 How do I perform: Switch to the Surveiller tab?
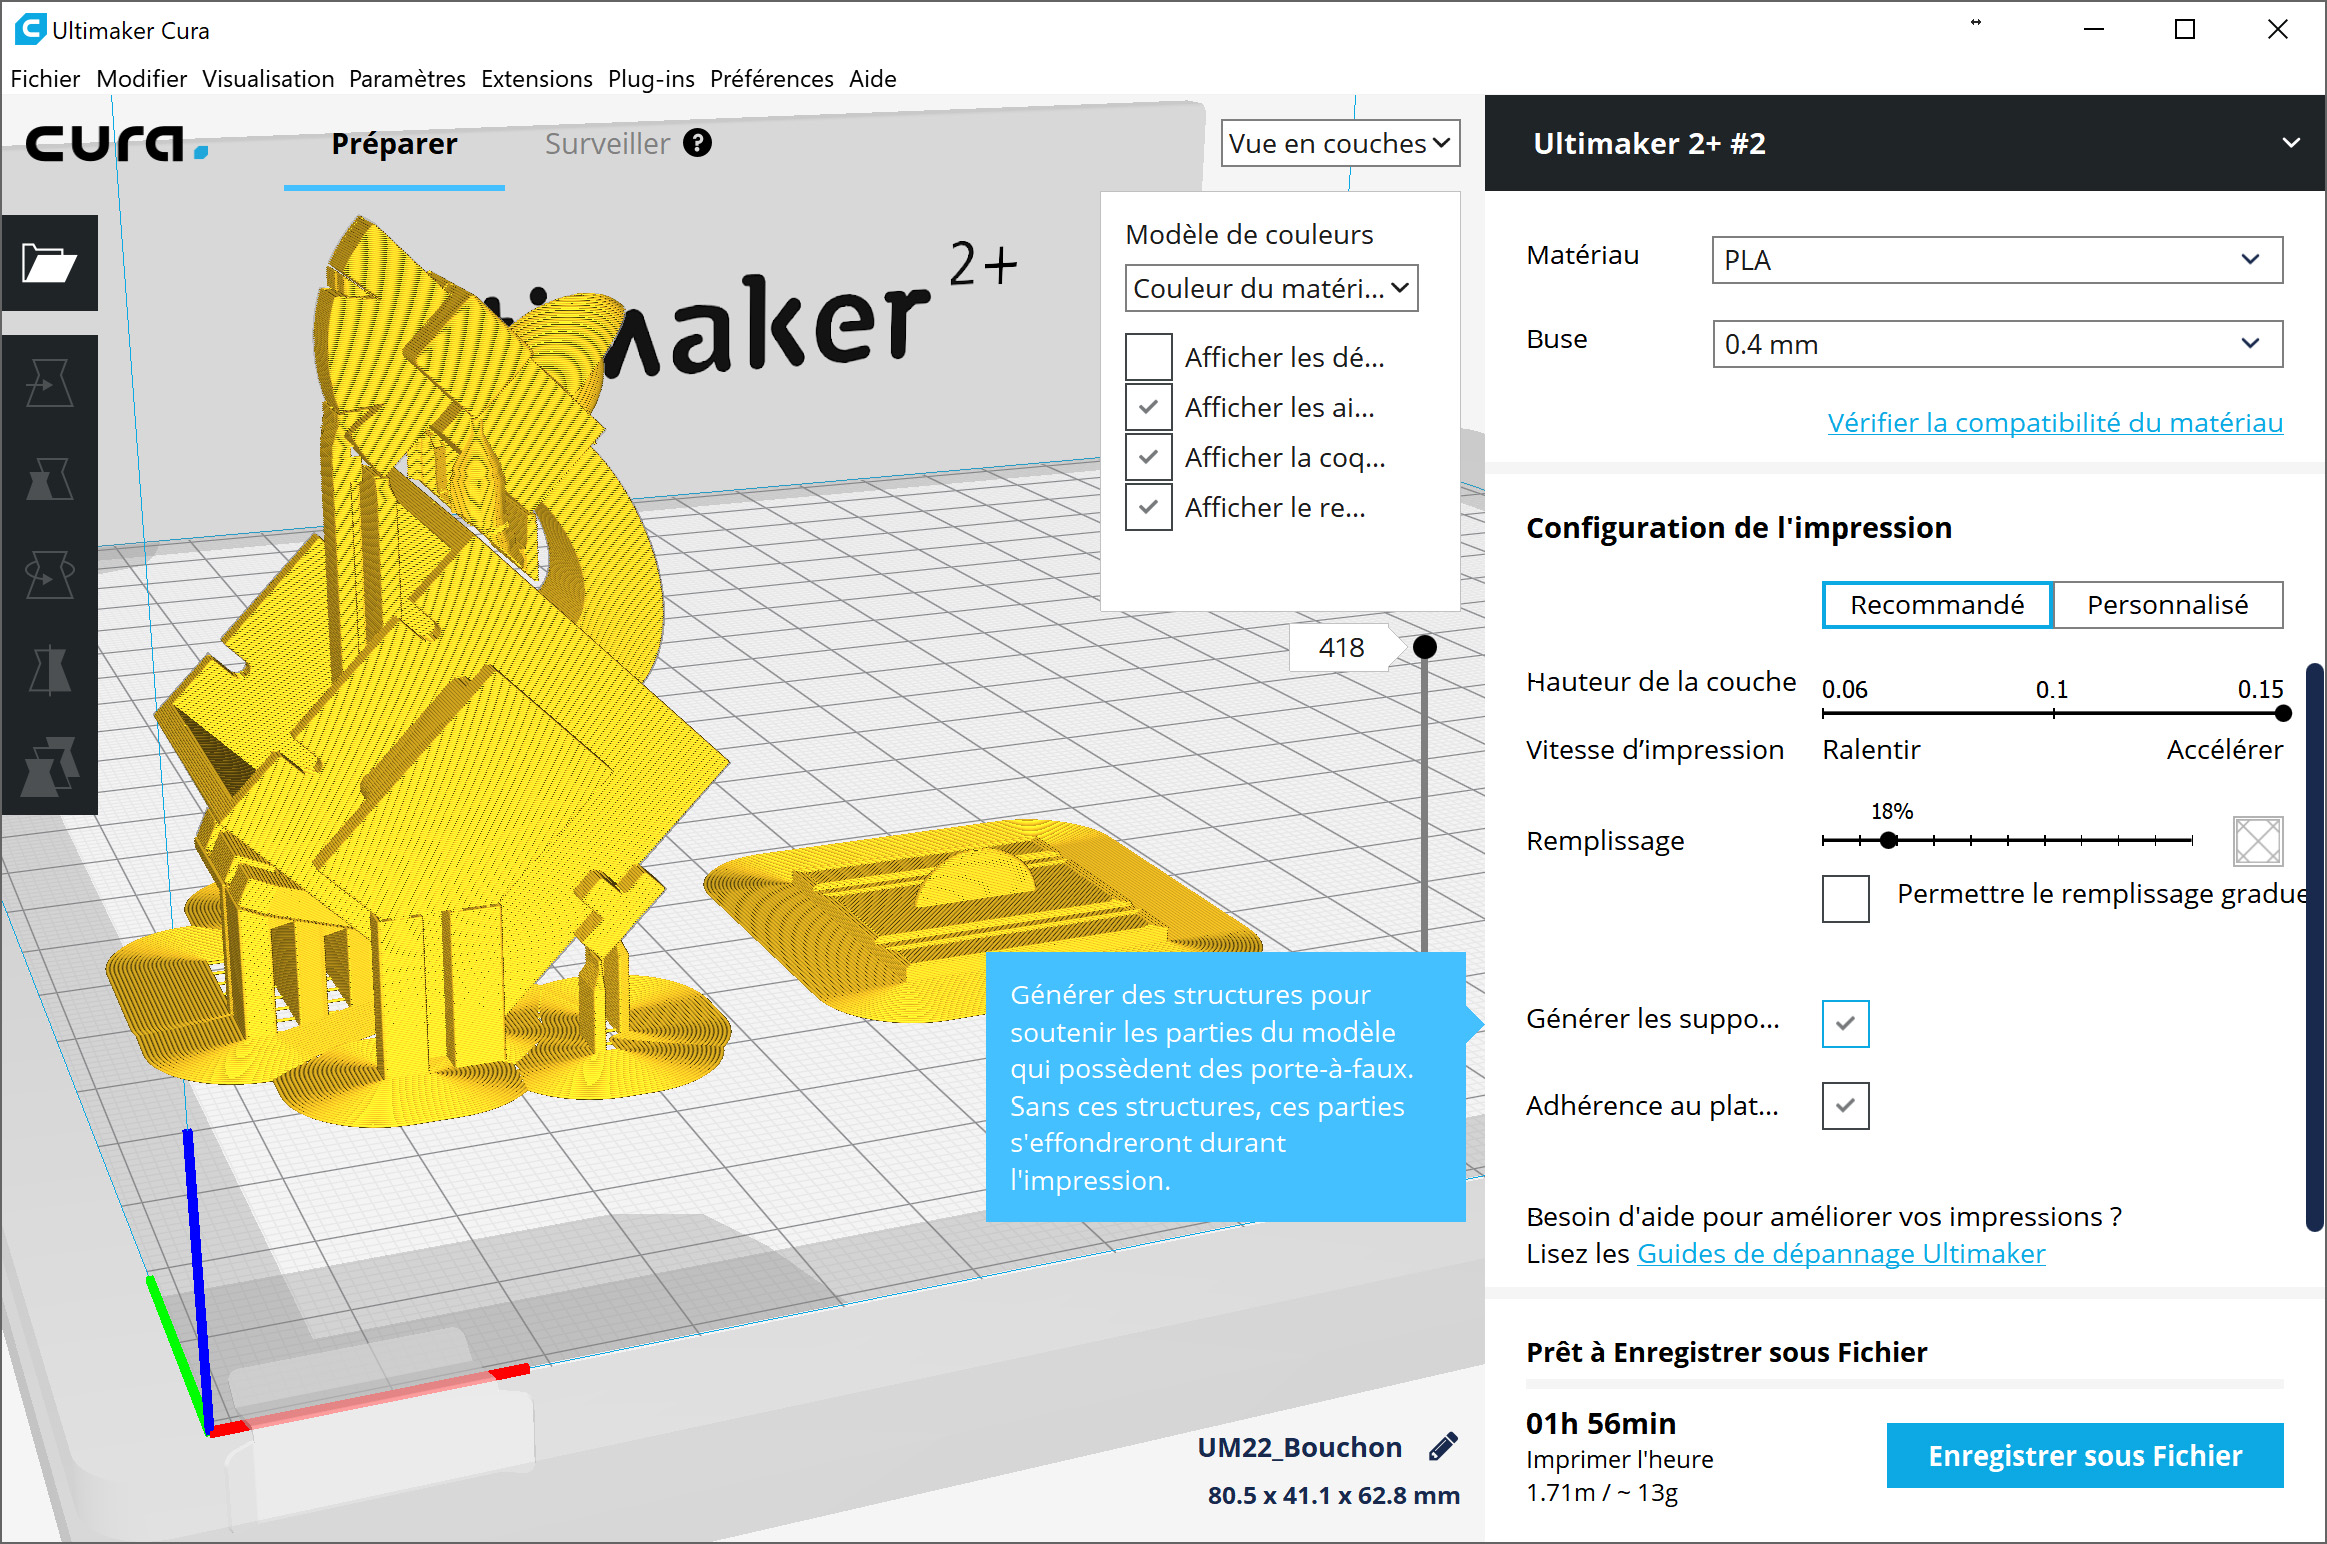(607, 143)
